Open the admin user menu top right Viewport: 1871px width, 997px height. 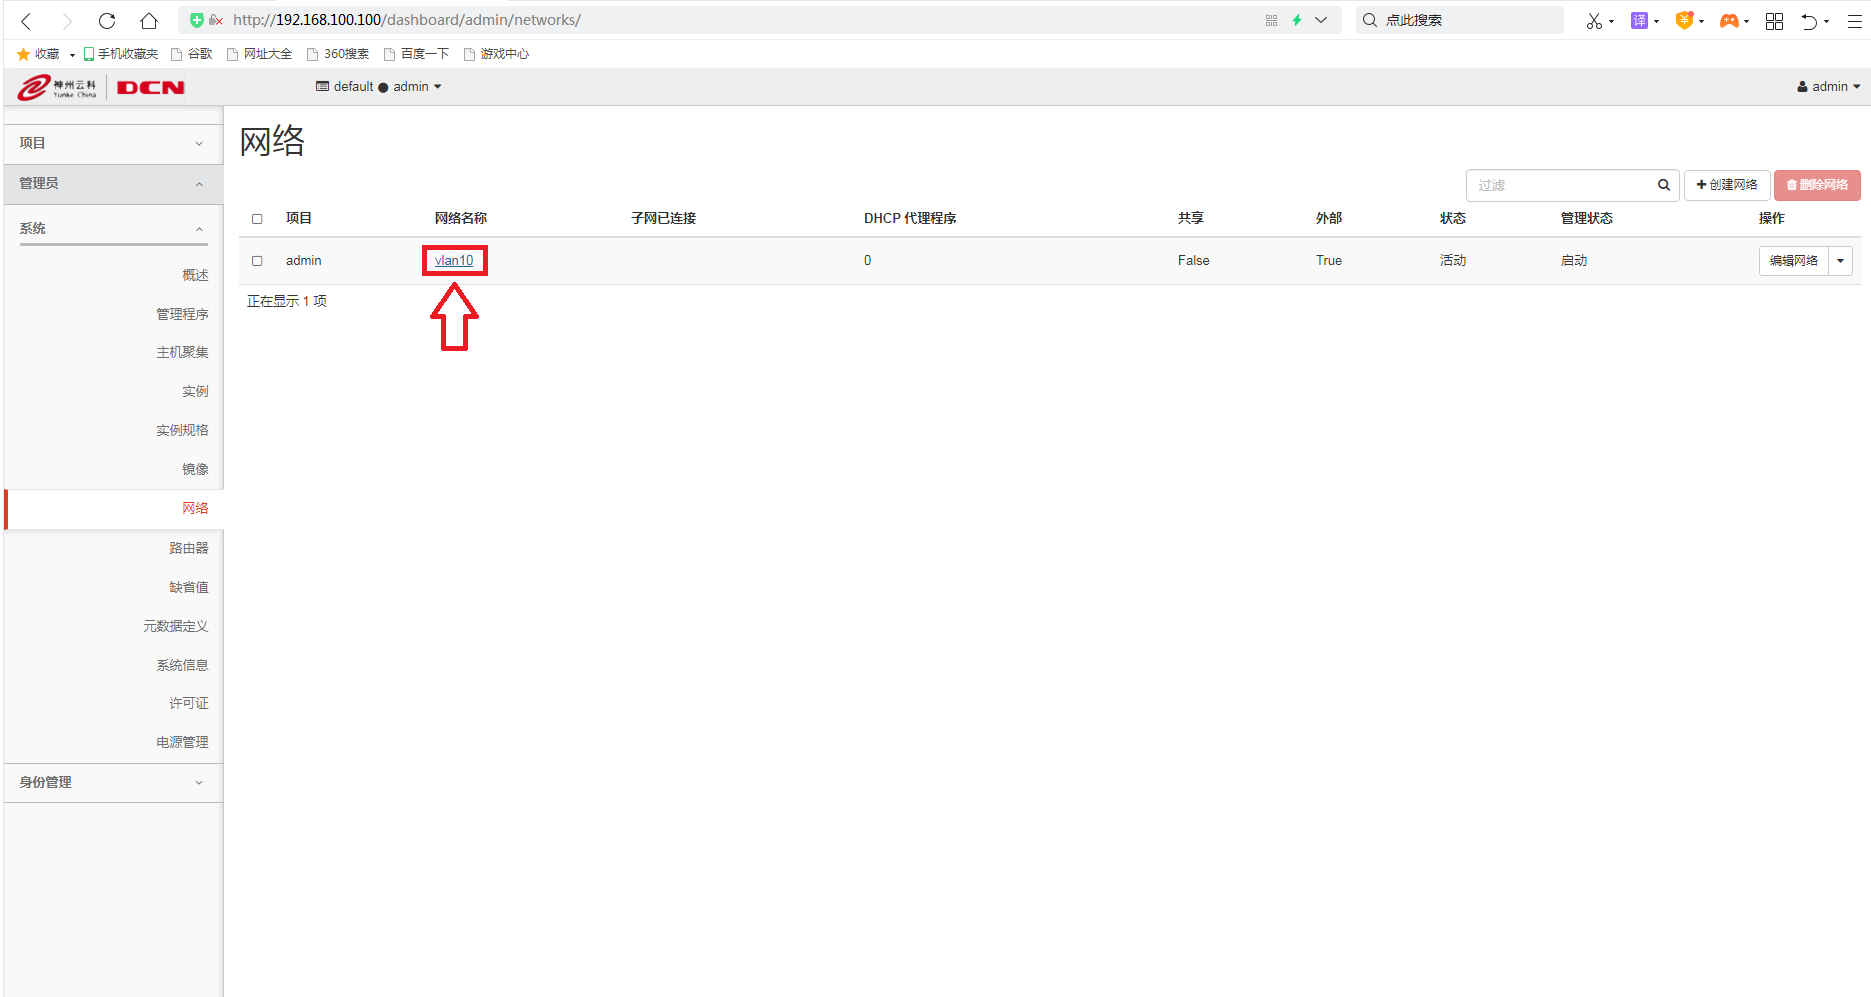1829,87
